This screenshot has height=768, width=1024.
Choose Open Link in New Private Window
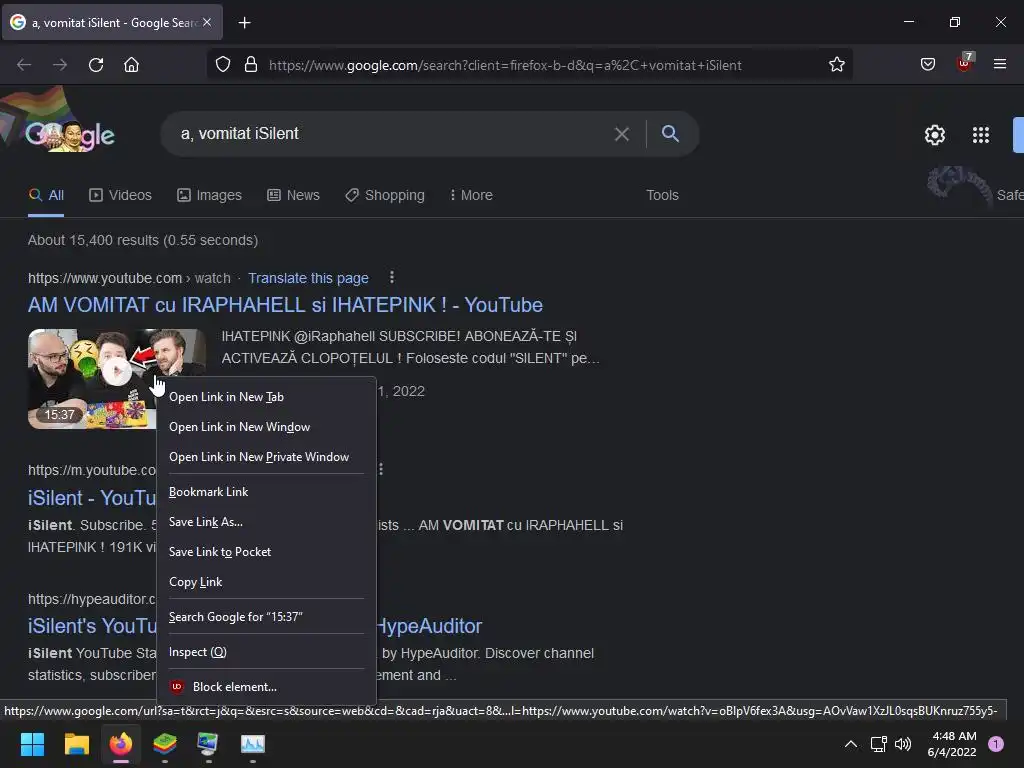click(x=266, y=456)
